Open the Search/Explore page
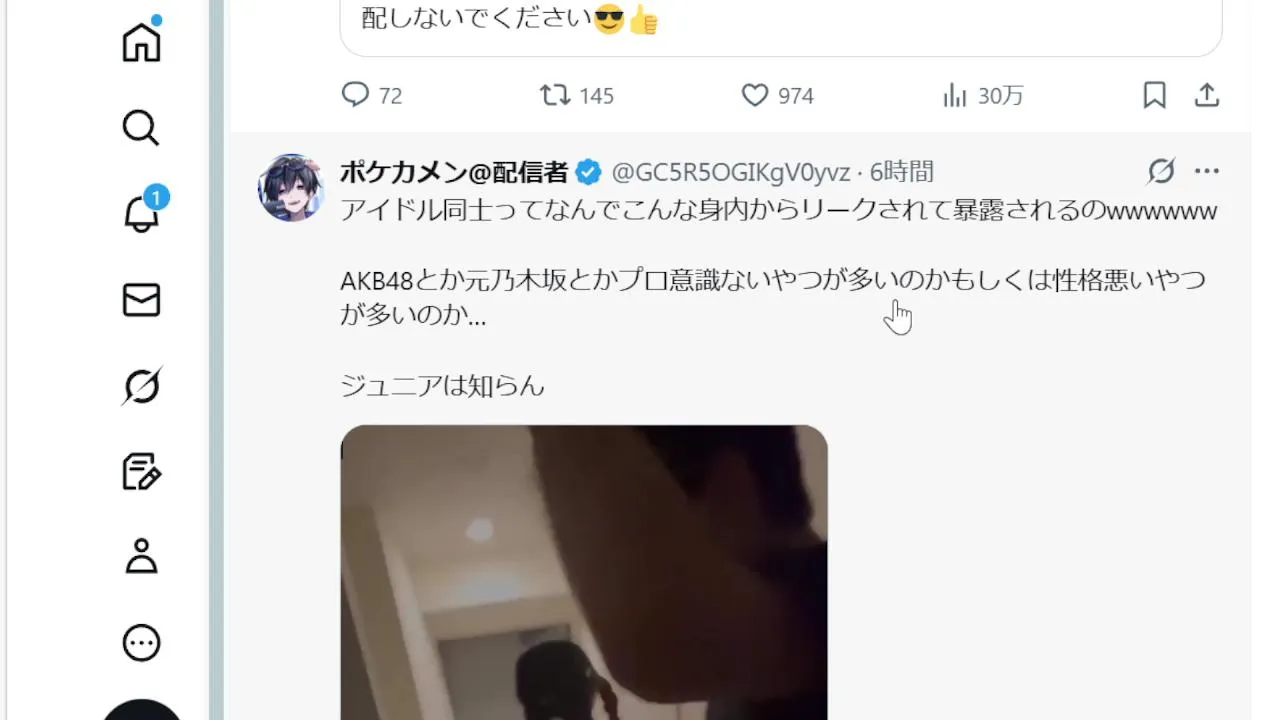This screenshot has height=720, width=1280. (x=141, y=128)
